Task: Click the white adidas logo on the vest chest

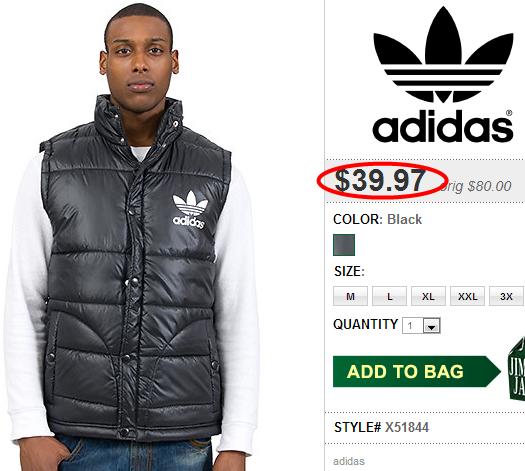Action: pyautogui.click(x=190, y=210)
